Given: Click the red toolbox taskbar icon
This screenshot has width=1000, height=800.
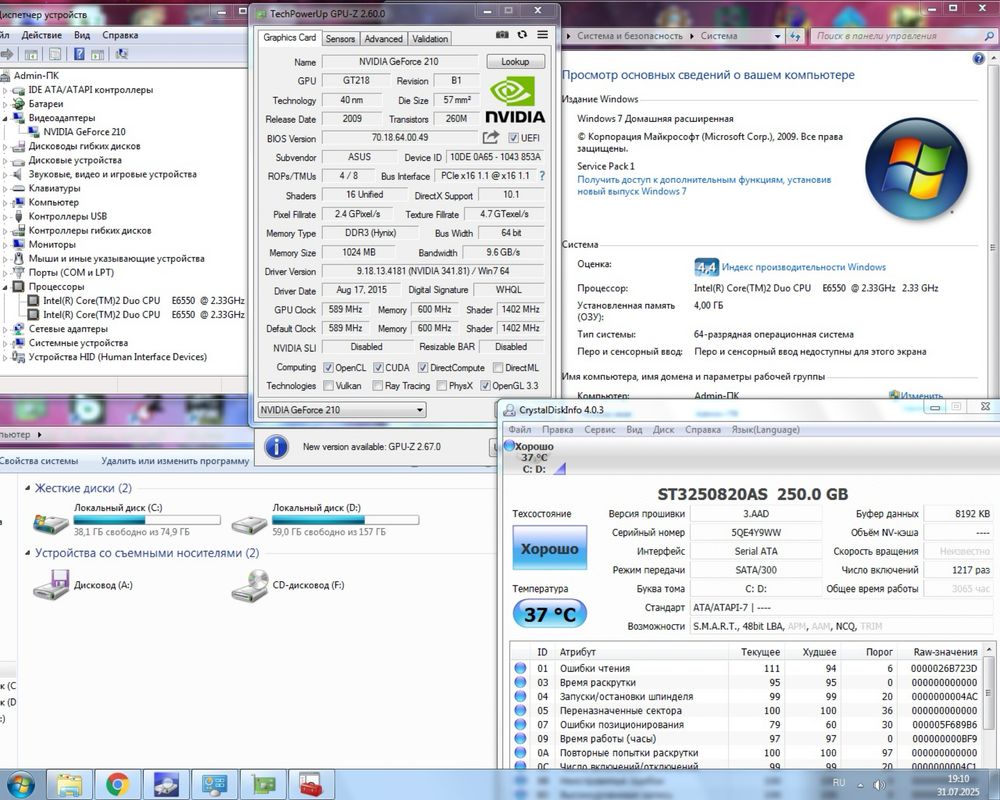Looking at the screenshot, I should click(312, 785).
